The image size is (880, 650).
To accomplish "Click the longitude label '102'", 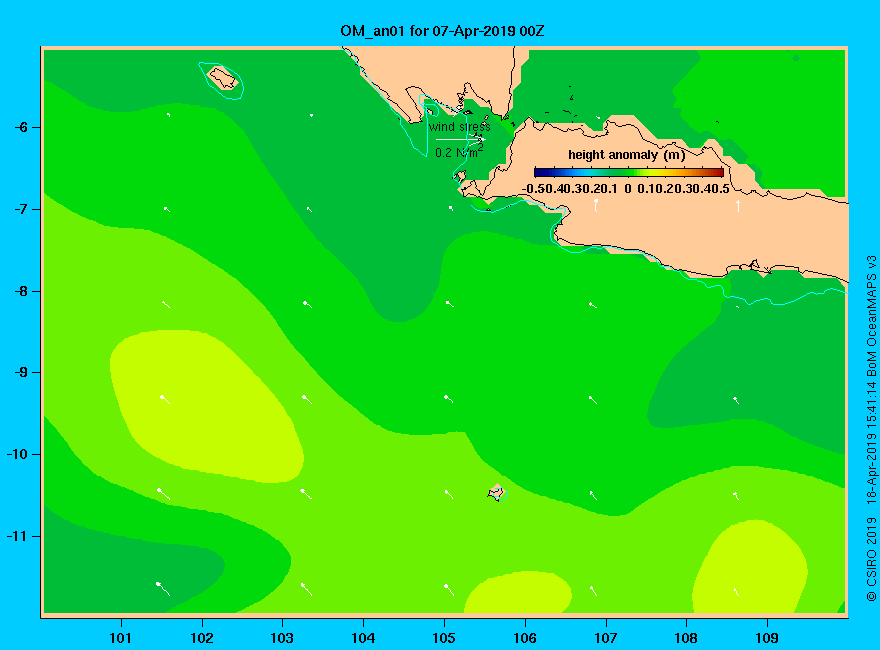I will tap(202, 638).
